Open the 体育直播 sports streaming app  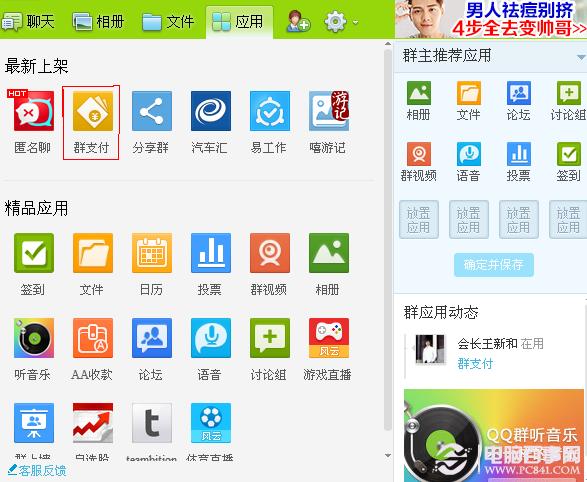pos(211,423)
